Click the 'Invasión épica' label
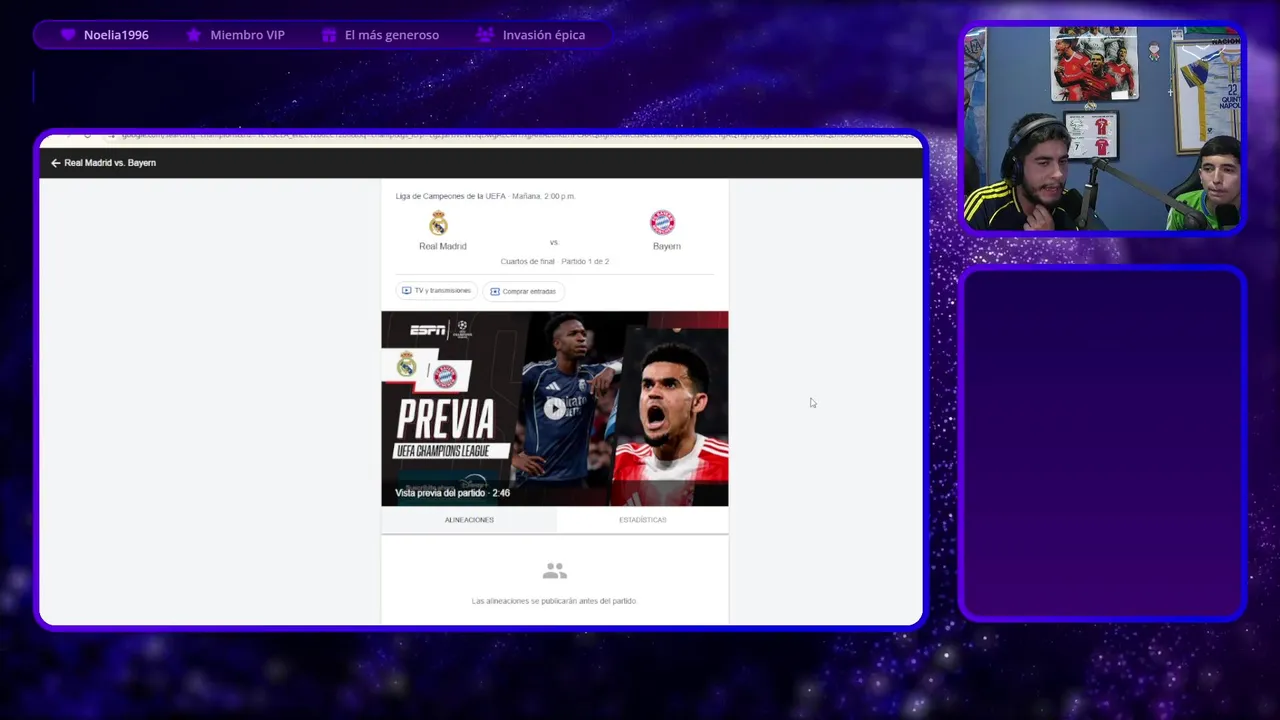The width and height of the screenshot is (1280, 720). [x=544, y=35]
